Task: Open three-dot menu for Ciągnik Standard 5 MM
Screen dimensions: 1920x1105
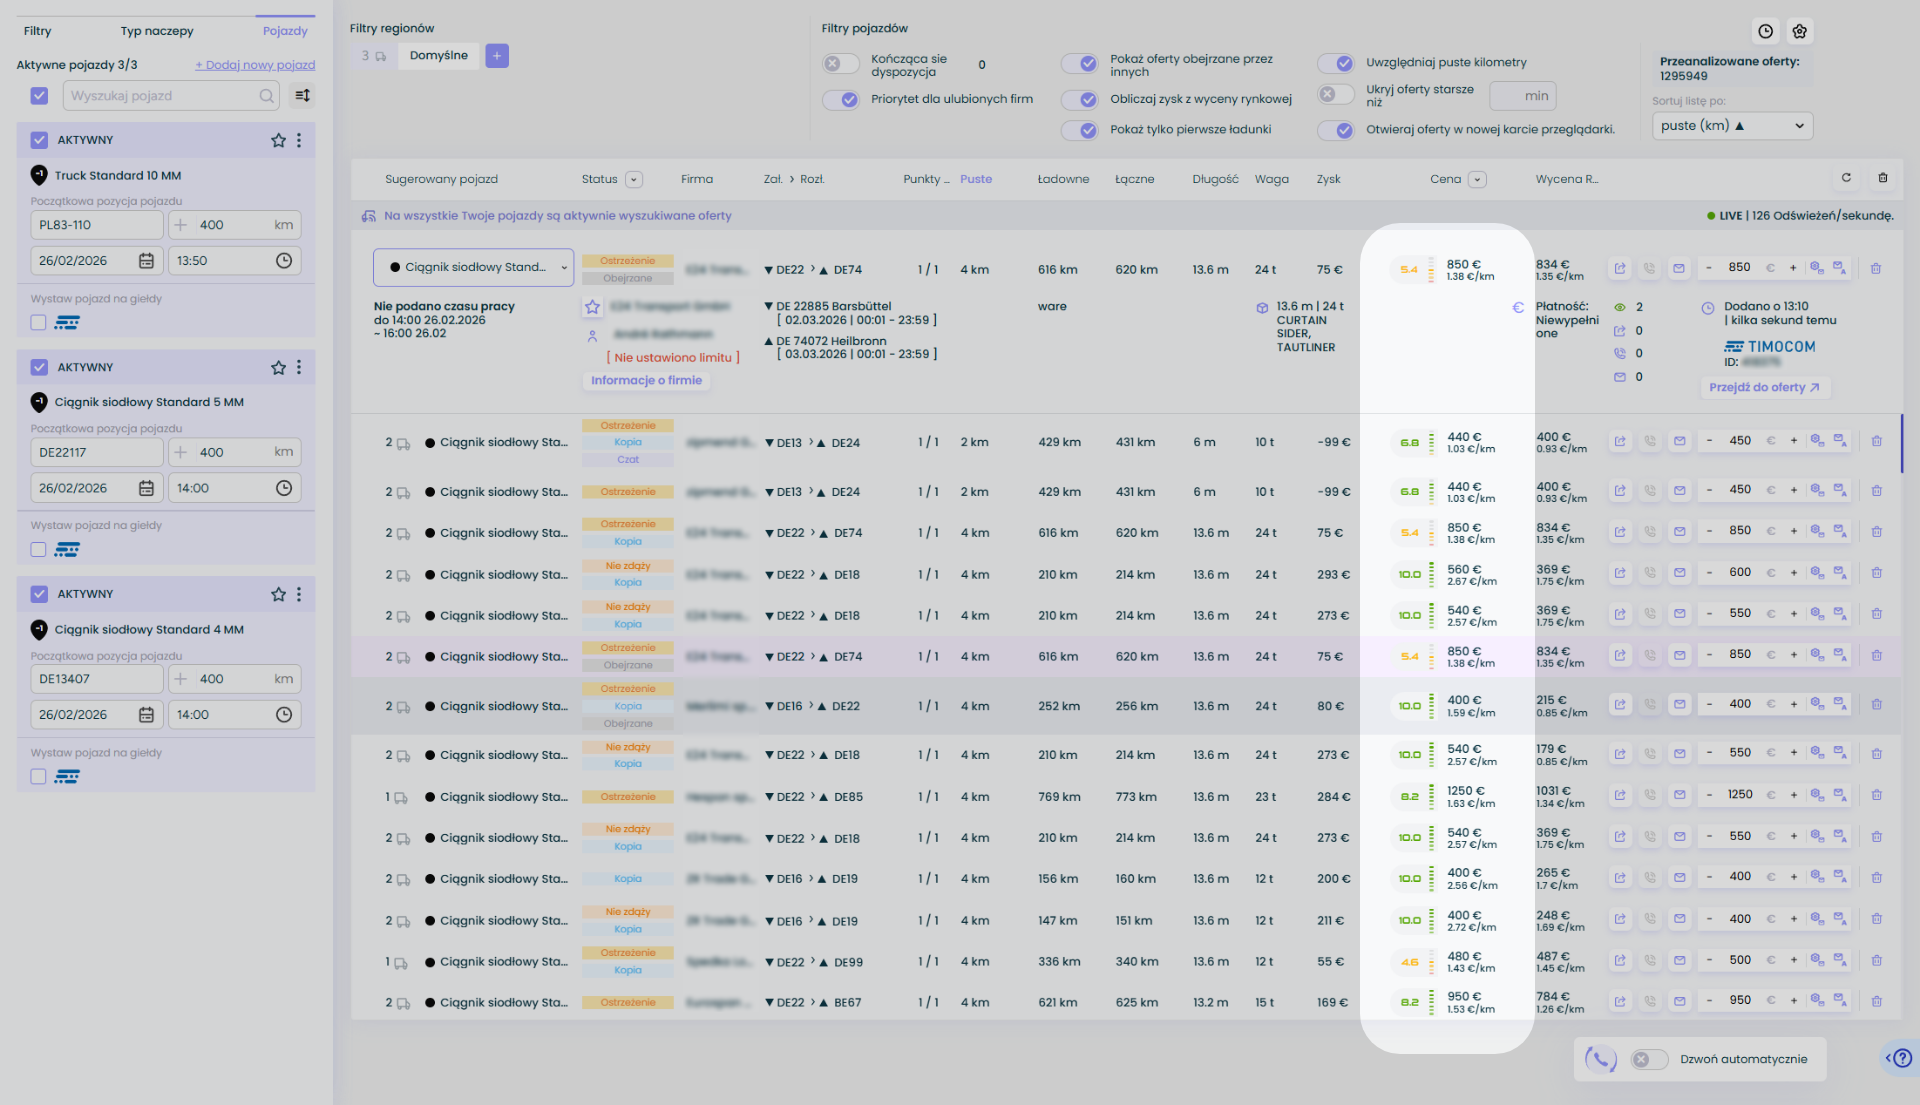Action: (299, 367)
